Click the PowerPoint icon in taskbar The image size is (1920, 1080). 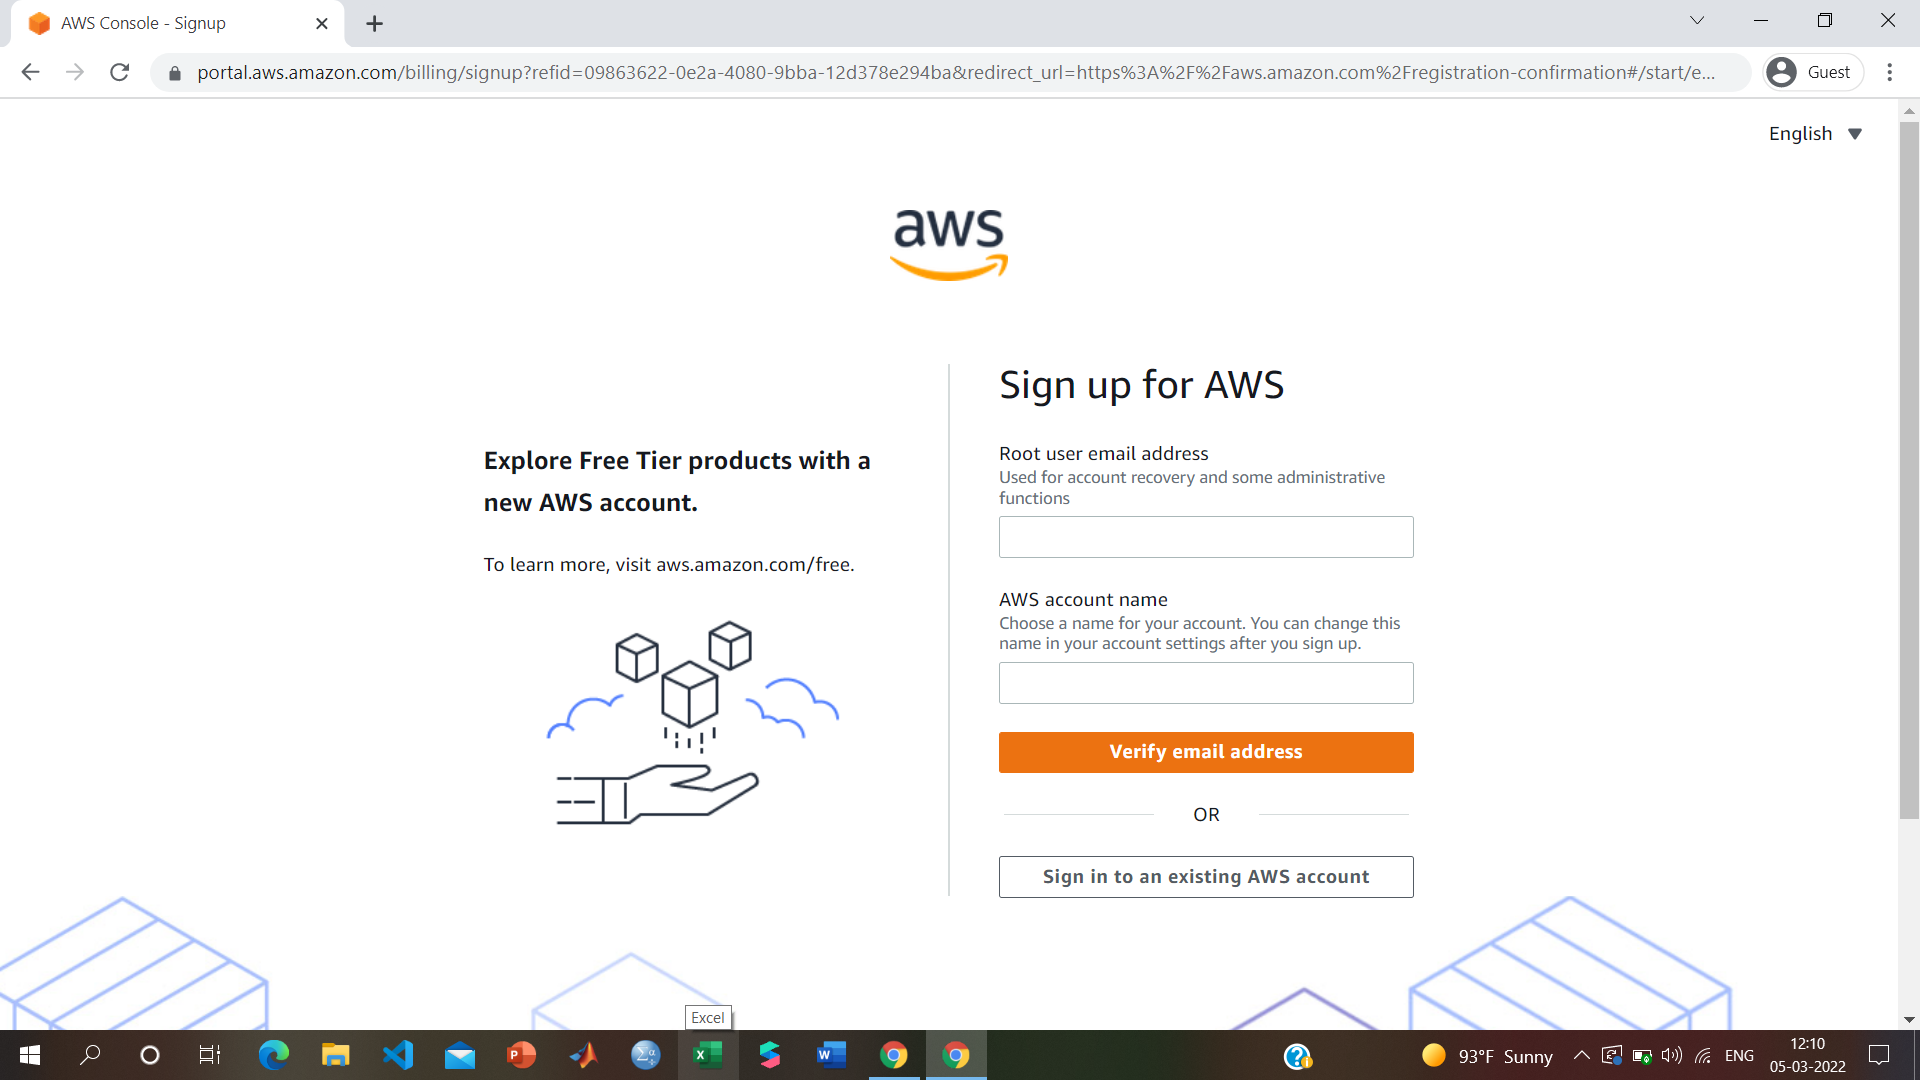tap(521, 1054)
